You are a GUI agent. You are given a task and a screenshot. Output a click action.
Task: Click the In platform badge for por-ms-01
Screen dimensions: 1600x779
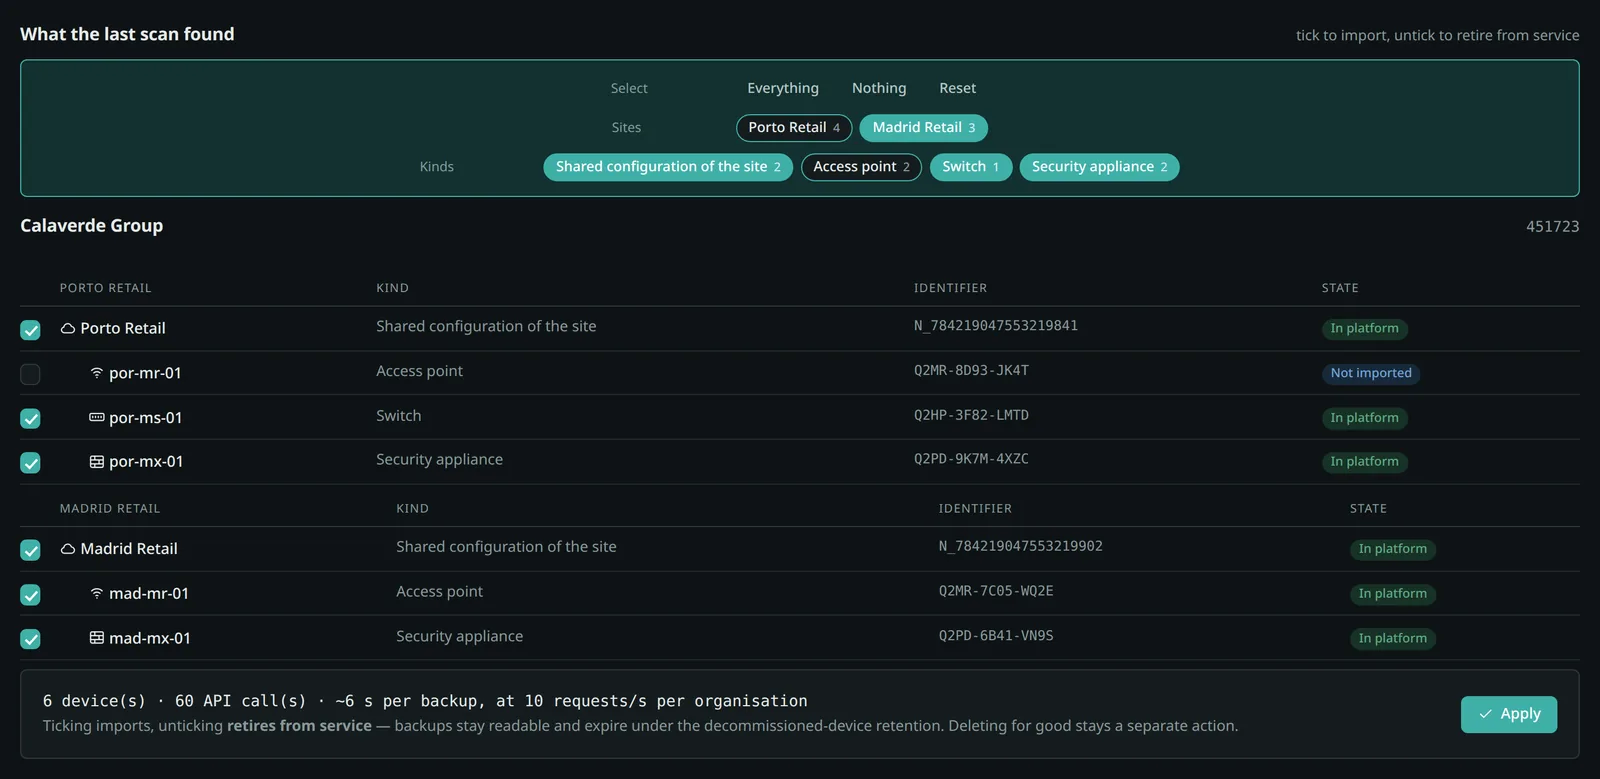(x=1364, y=418)
